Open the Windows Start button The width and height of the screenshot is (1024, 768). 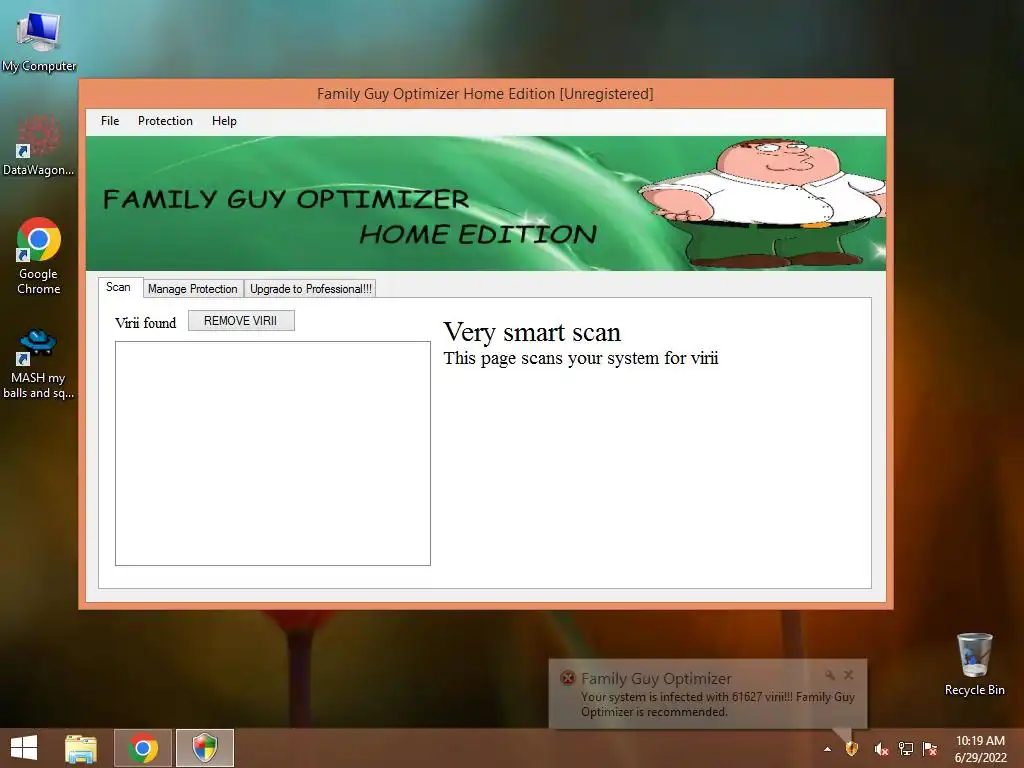pos(24,748)
